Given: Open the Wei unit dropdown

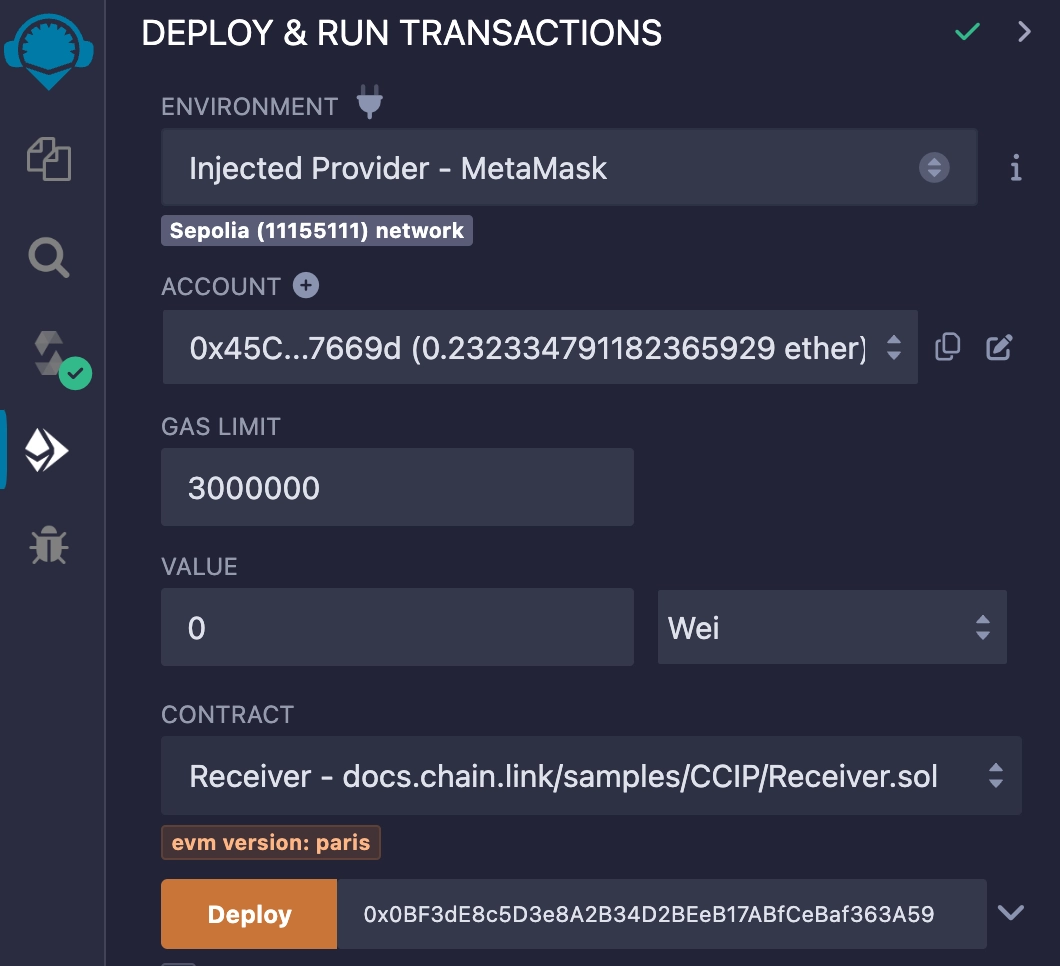Looking at the screenshot, I should click(831, 627).
